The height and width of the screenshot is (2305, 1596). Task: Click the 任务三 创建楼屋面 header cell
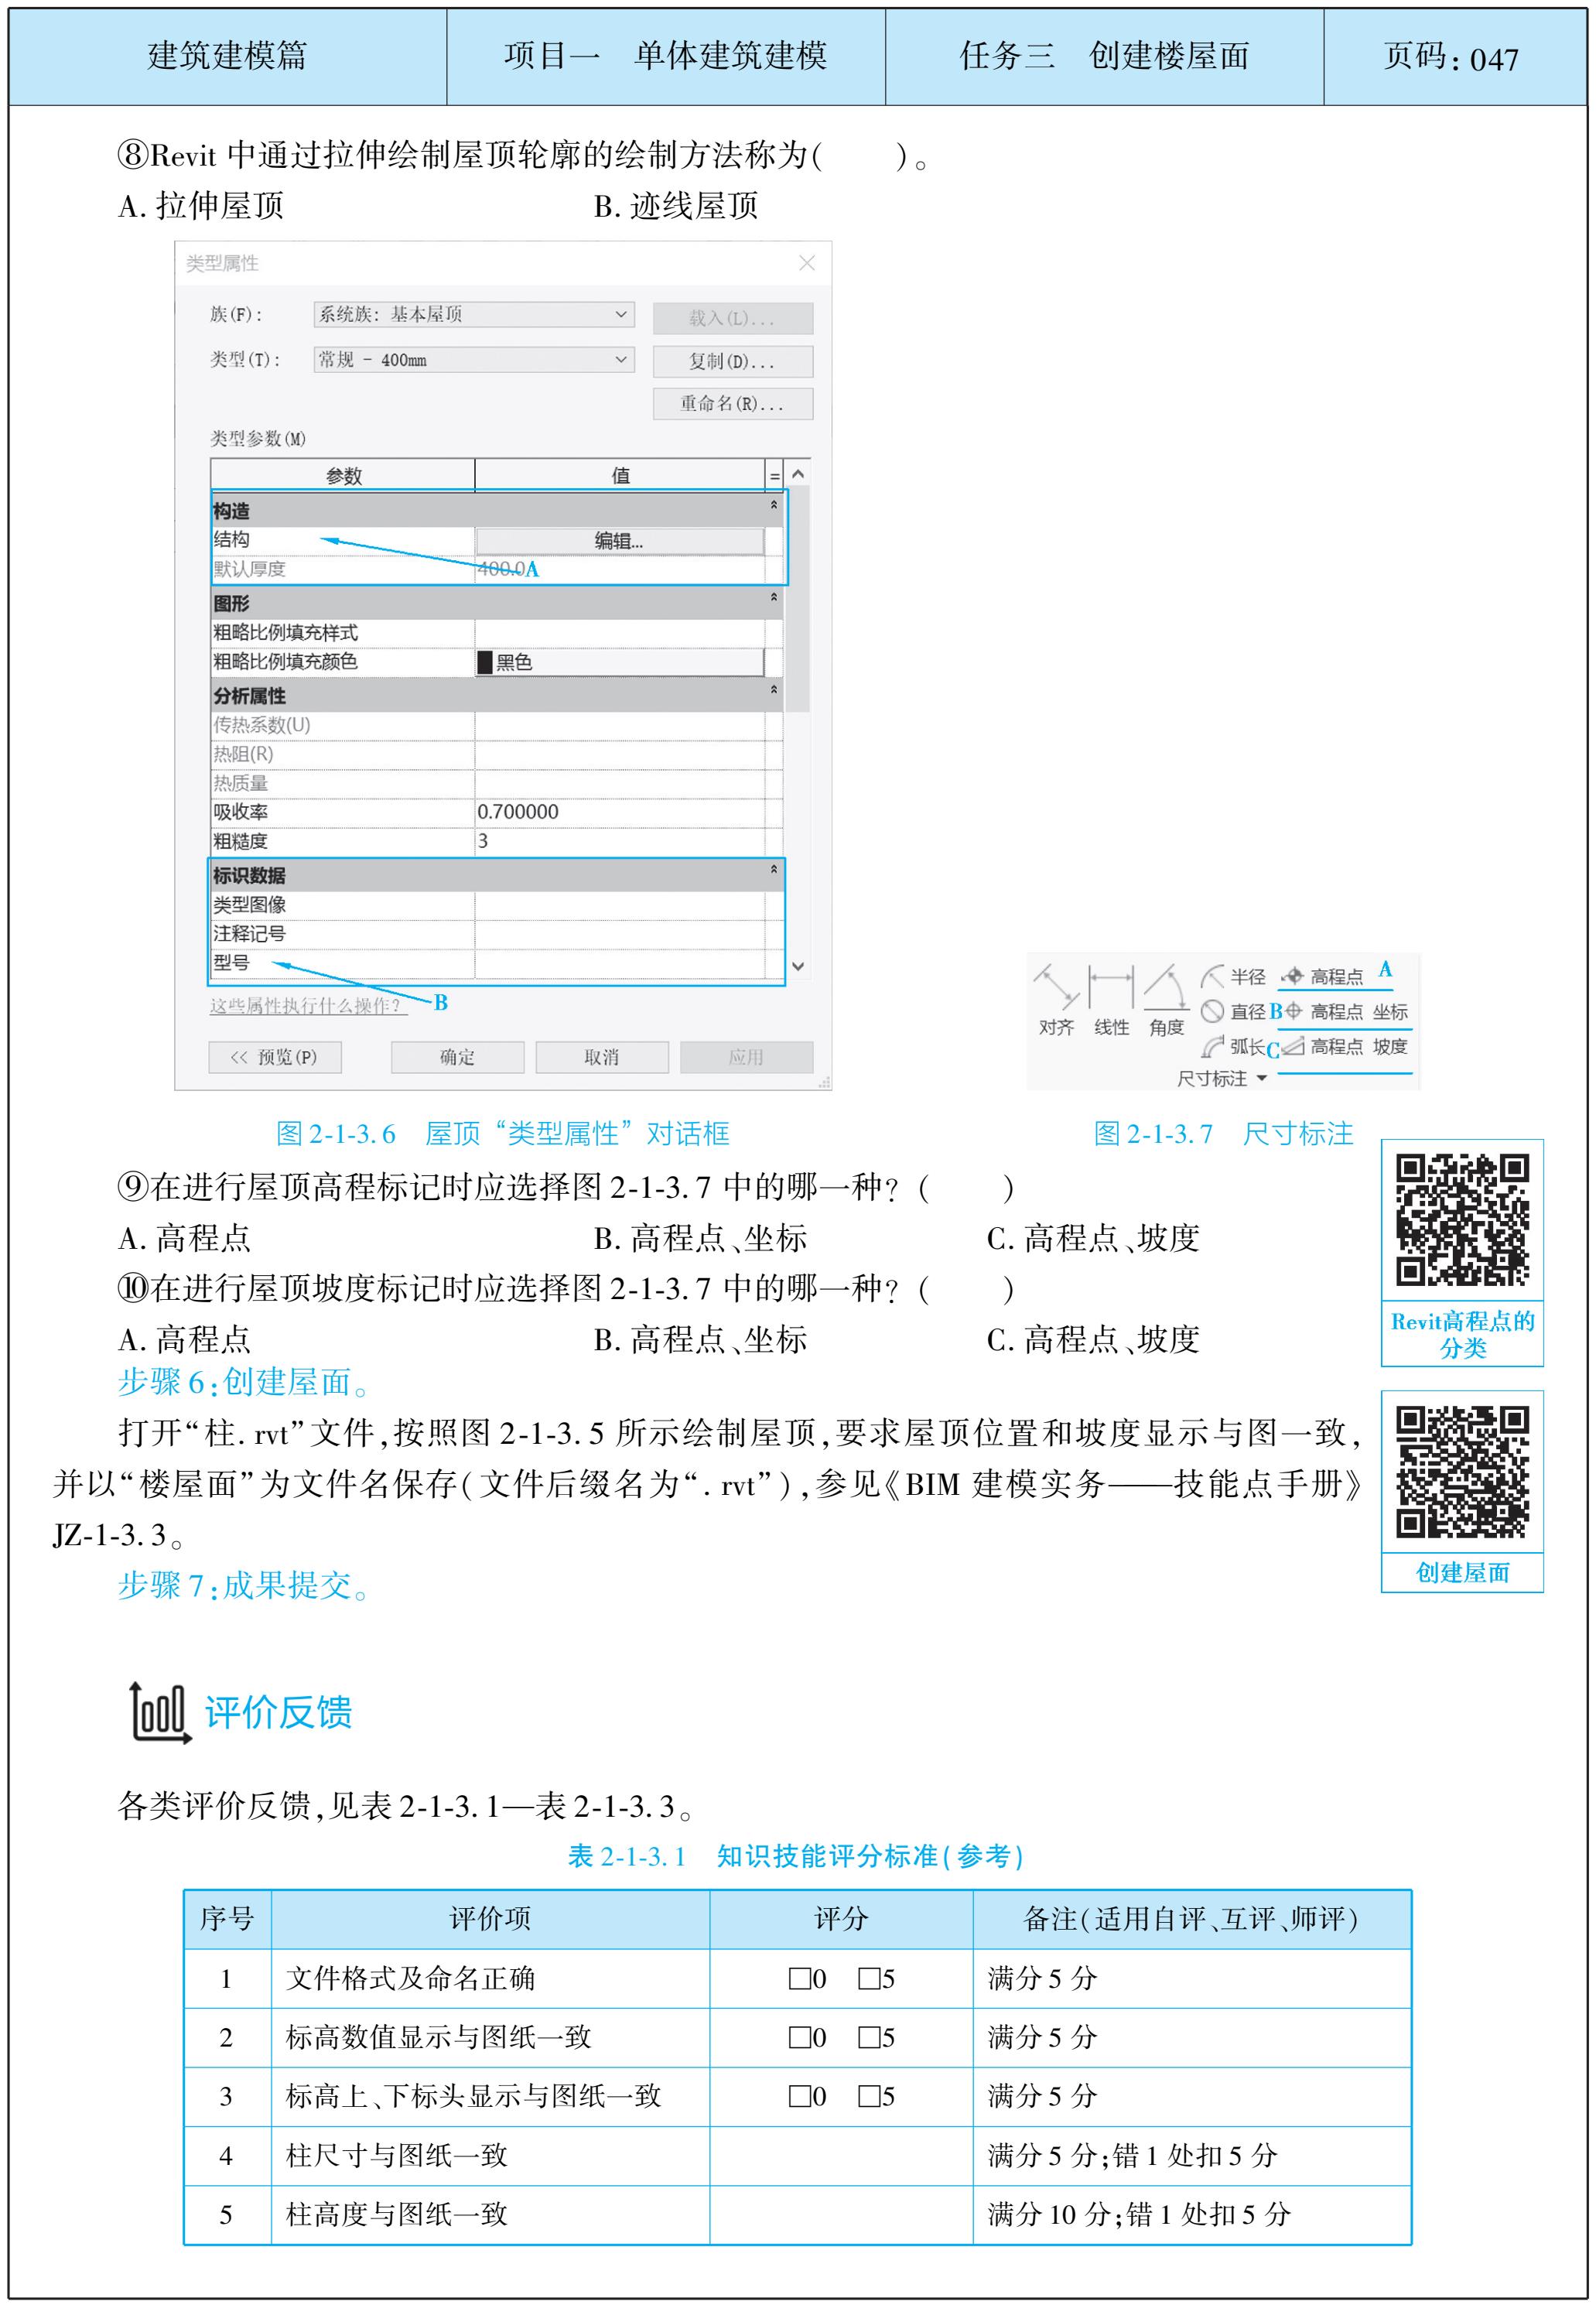pos(1105,57)
